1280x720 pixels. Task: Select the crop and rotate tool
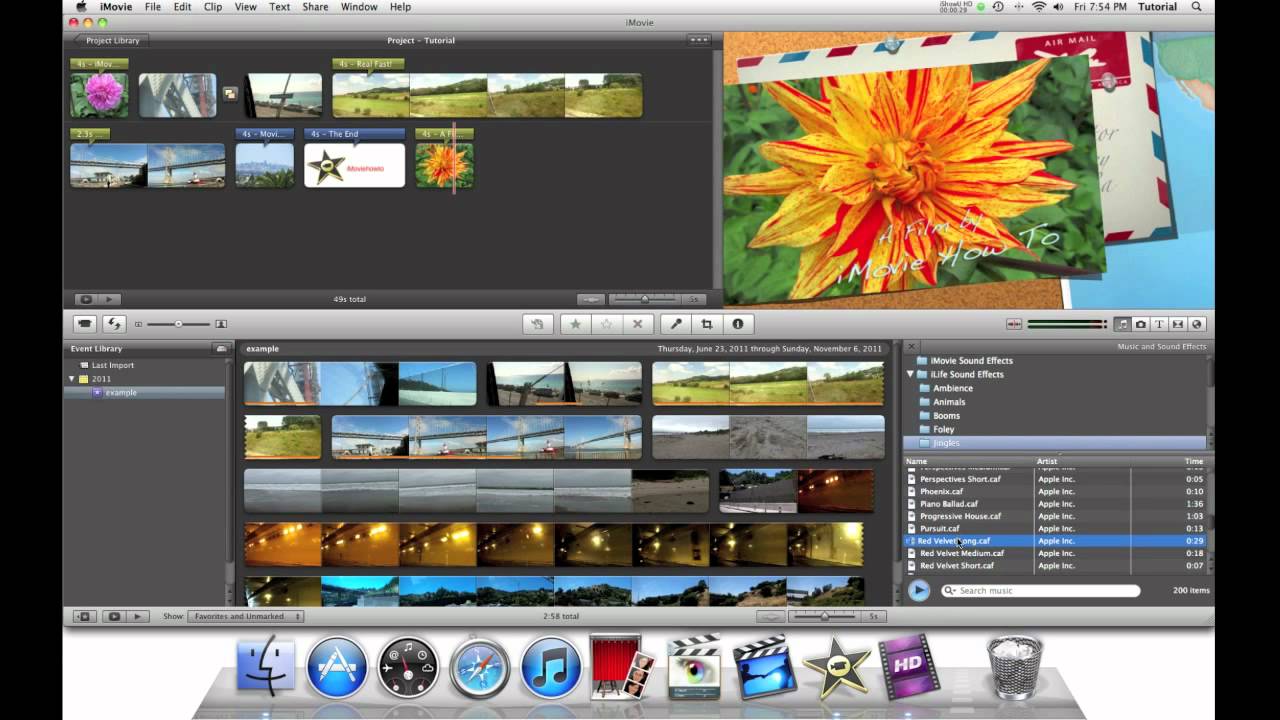[707, 324]
